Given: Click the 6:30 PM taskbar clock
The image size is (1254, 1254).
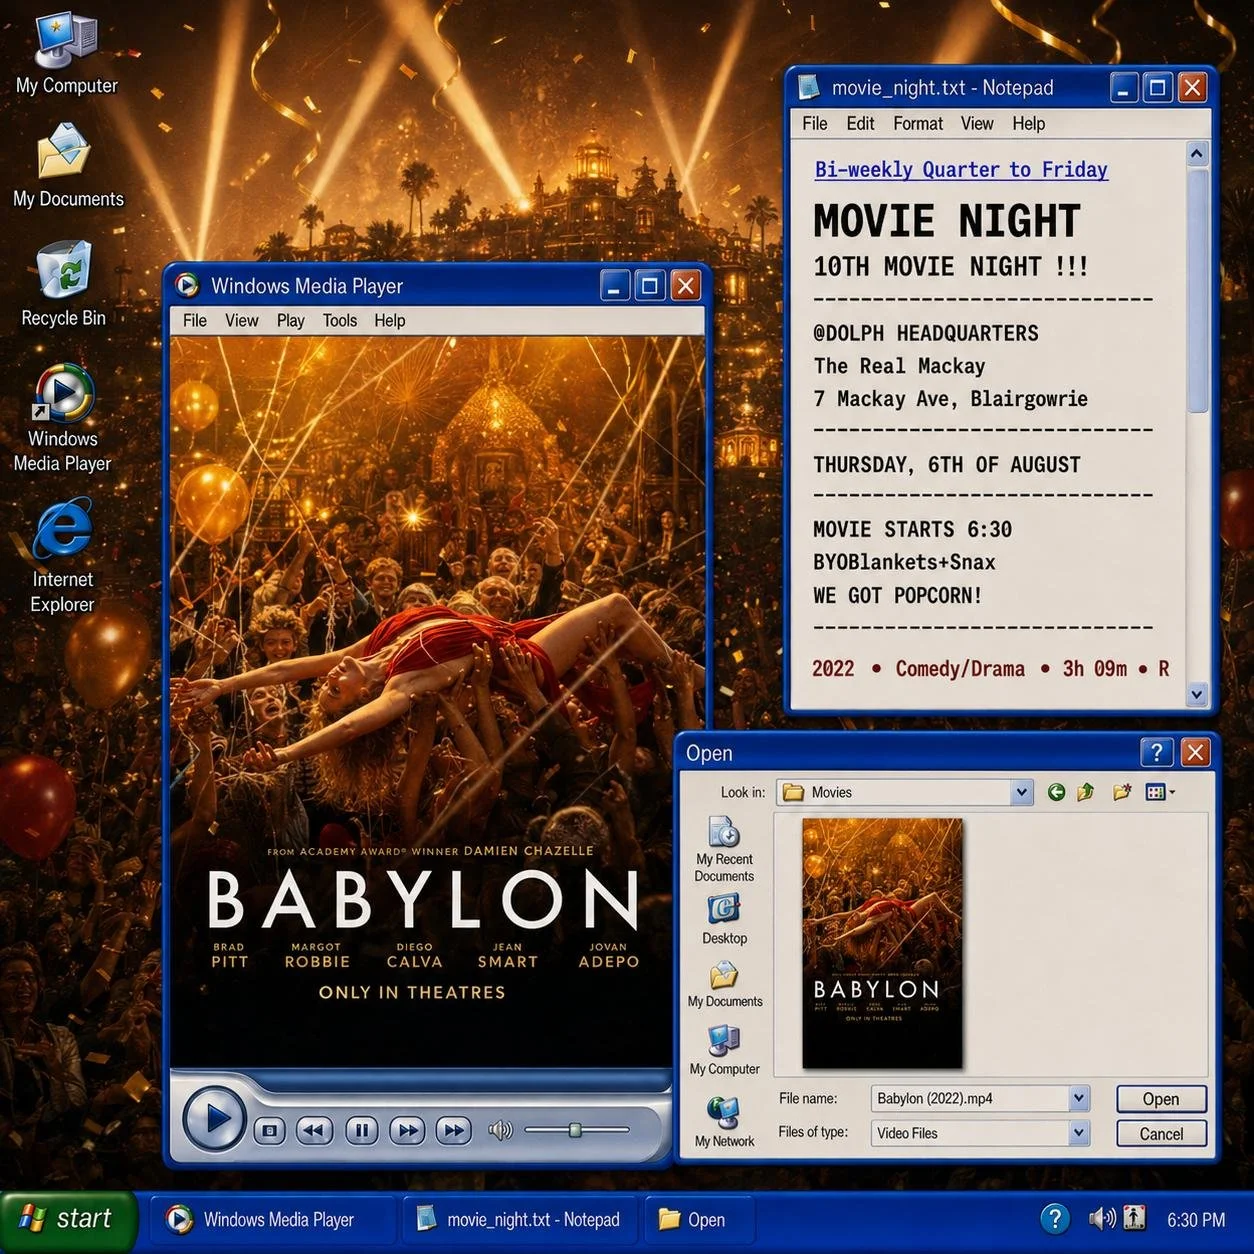Looking at the screenshot, I should [x=1196, y=1220].
